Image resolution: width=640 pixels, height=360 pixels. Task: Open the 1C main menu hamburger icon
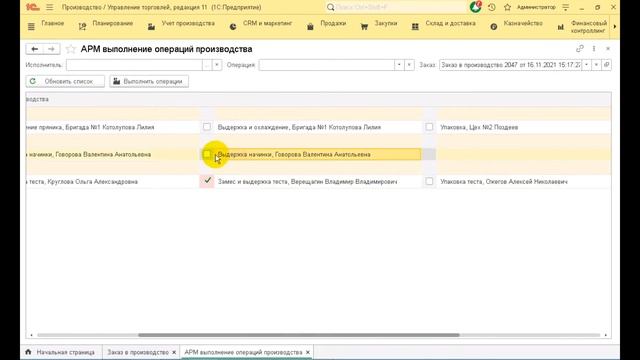[x=50, y=7]
